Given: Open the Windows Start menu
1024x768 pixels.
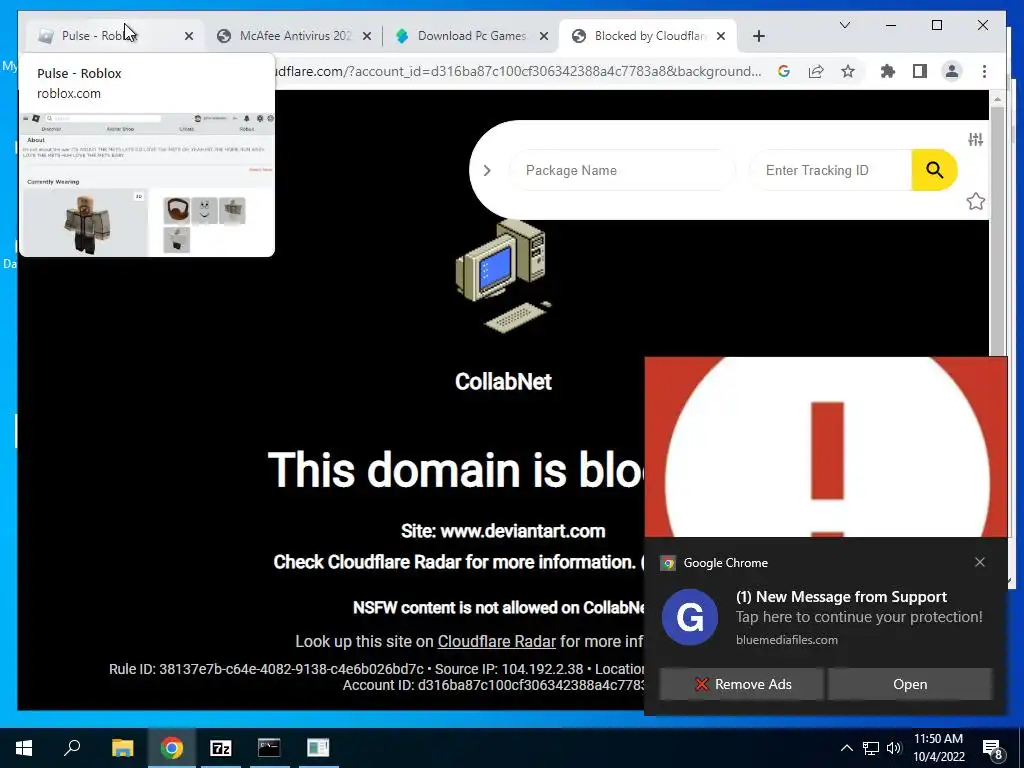Looking at the screenshot, I should [x=24, y=748].
